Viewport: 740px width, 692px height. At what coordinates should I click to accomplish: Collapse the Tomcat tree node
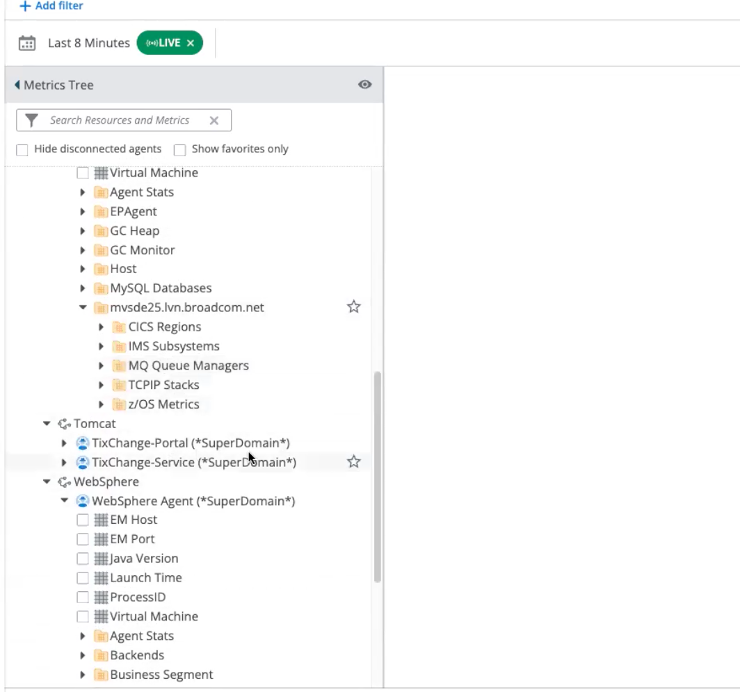coord(47,424)
